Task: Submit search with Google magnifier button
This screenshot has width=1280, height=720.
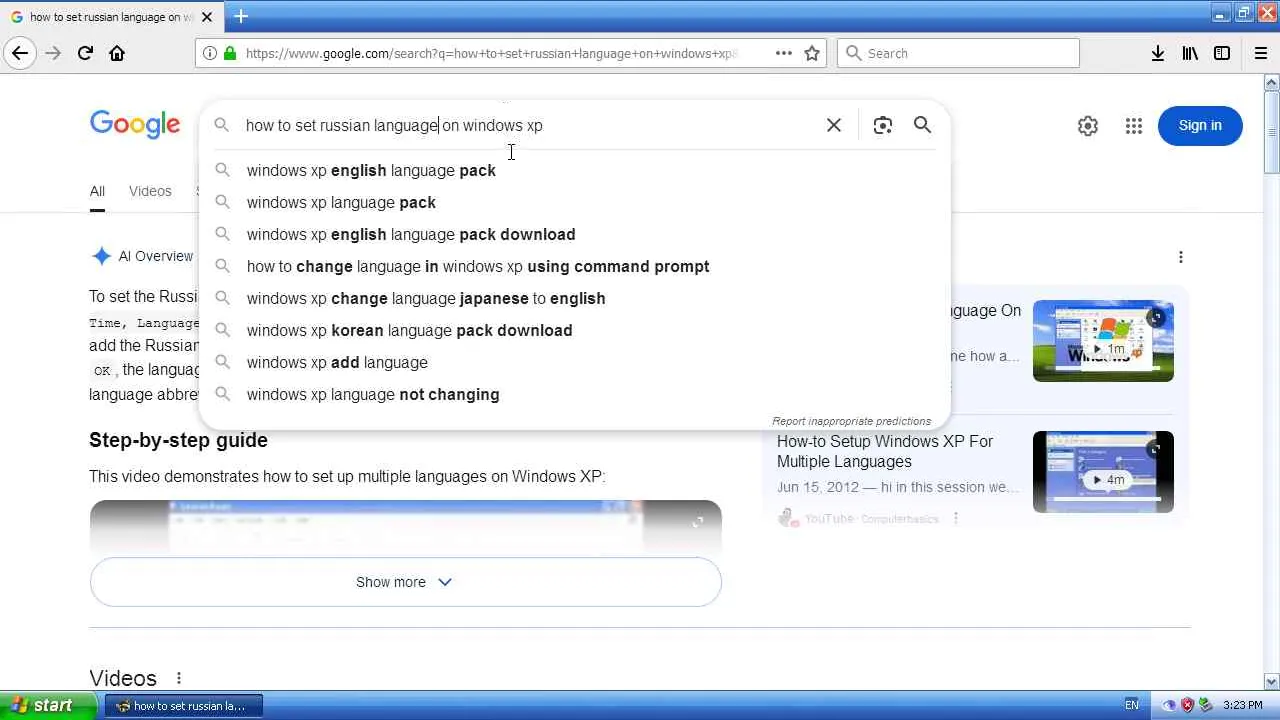Action: tap(922, 125)
